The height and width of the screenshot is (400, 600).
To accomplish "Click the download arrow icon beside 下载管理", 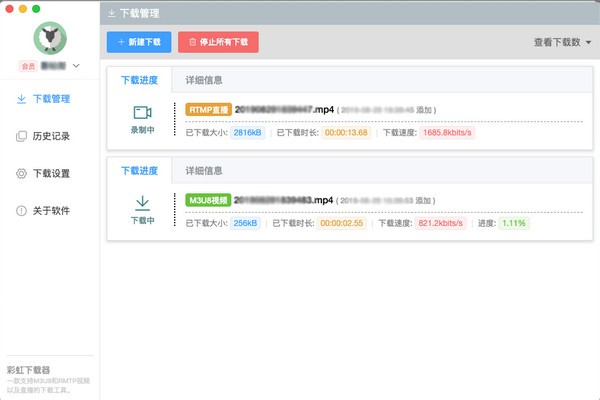I will pos(21,99).
